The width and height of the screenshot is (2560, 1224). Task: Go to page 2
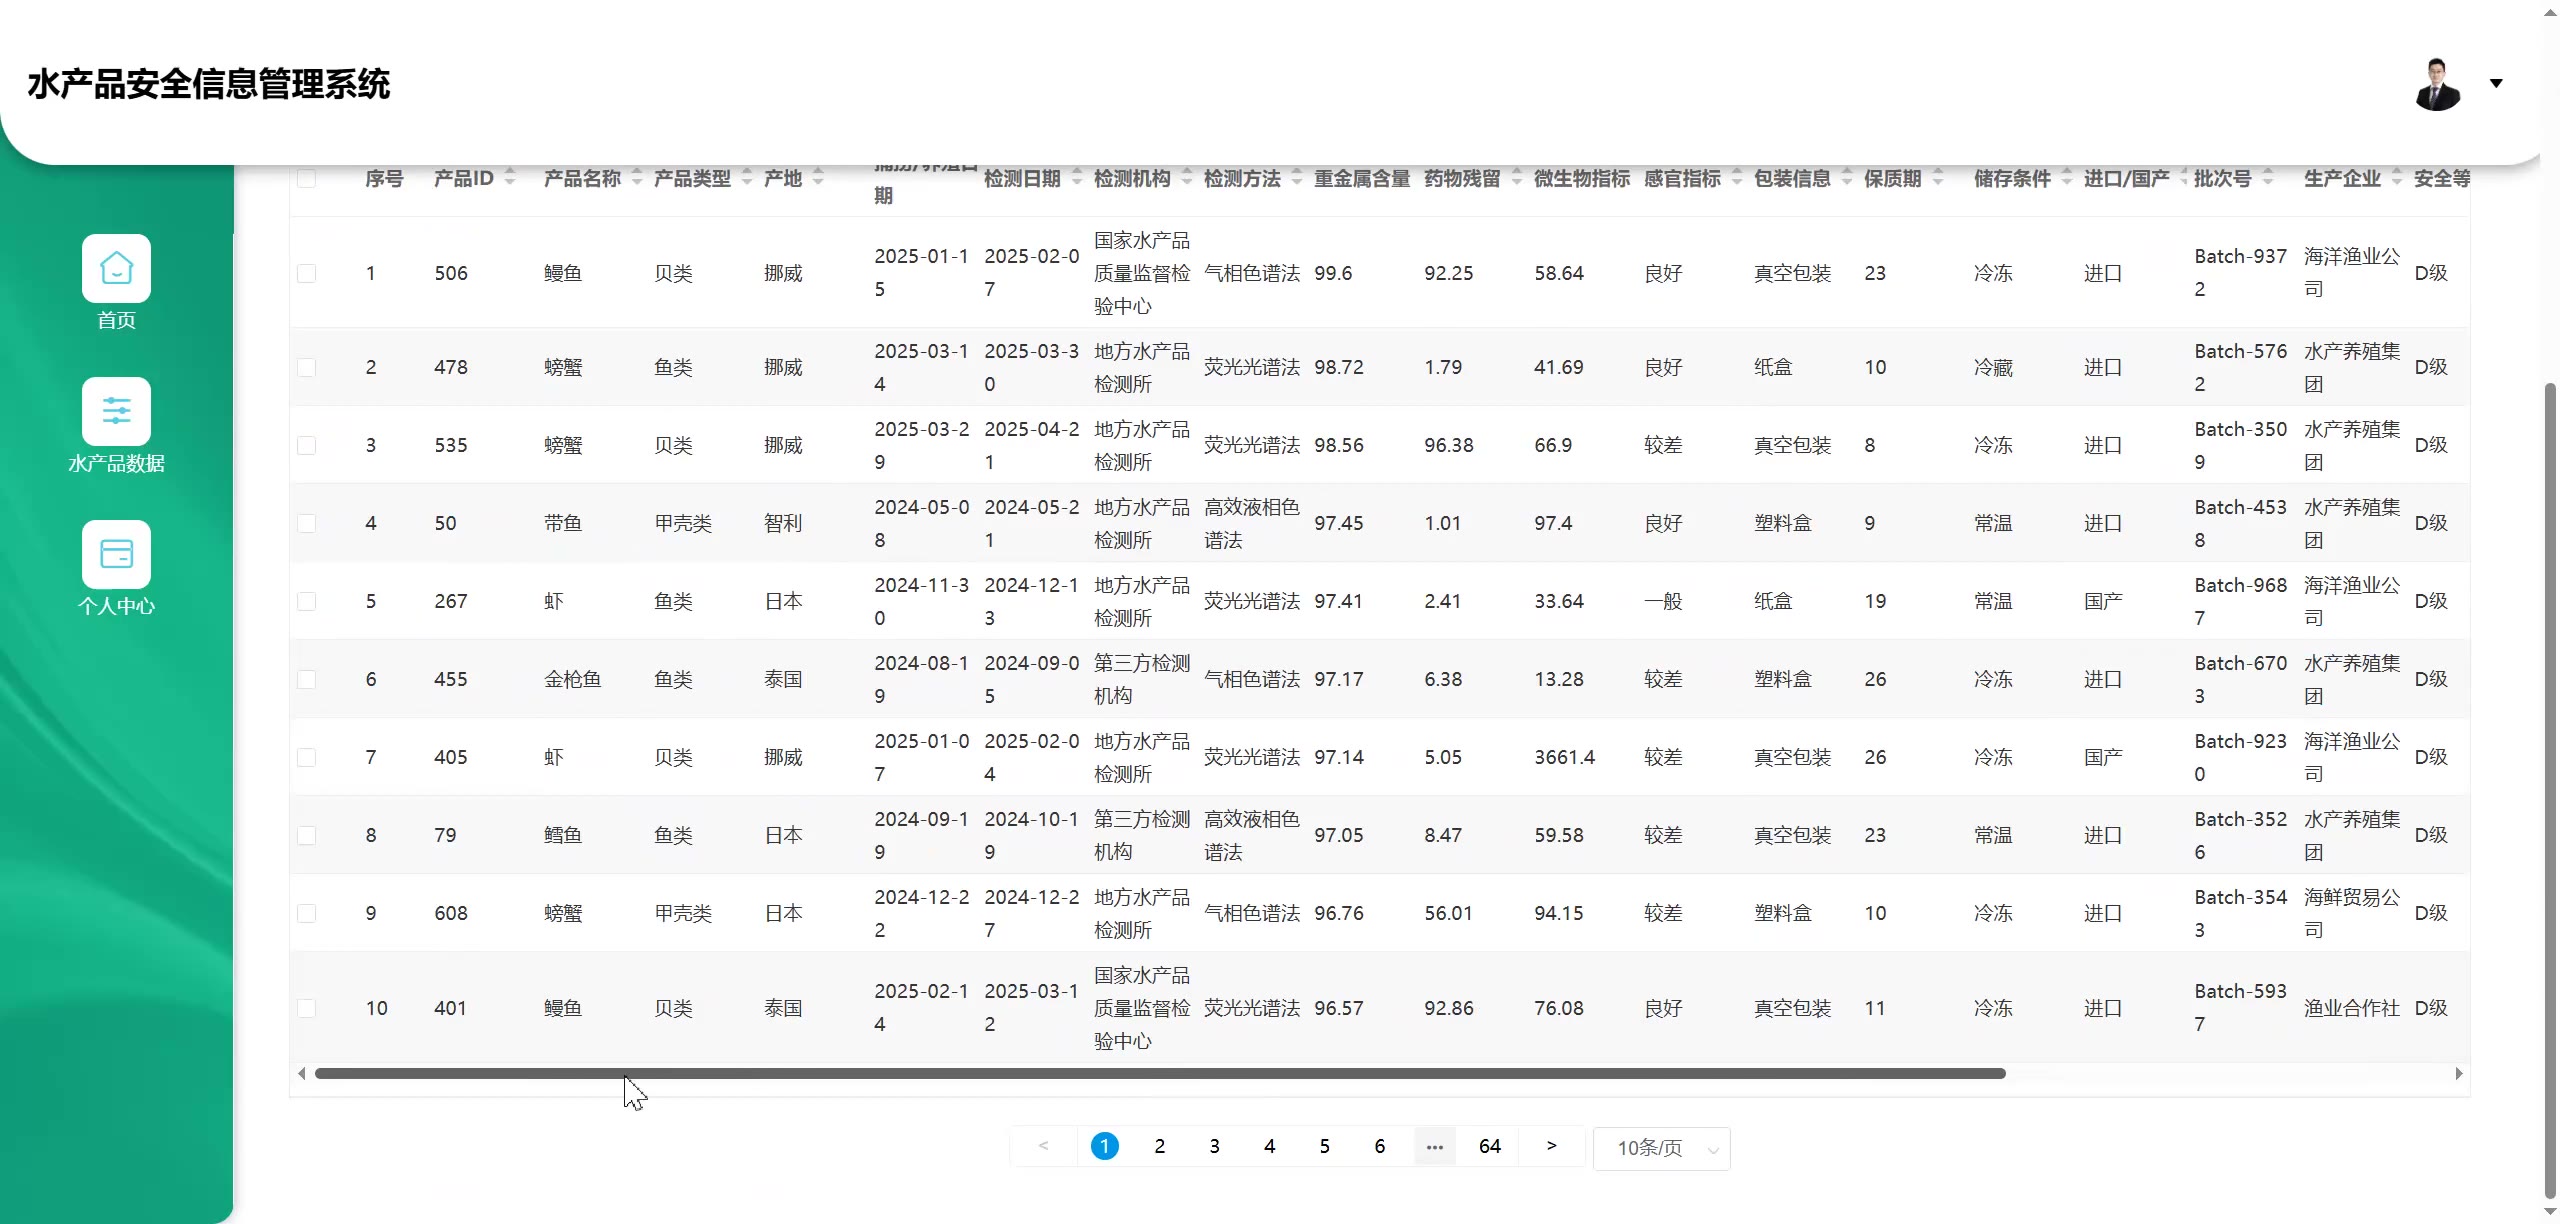1159,1146
